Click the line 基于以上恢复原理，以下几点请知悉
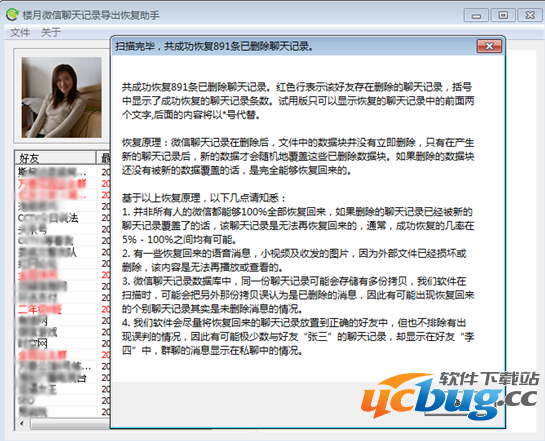The height and width of the screenshot is (441, 545). click(204, 198)
